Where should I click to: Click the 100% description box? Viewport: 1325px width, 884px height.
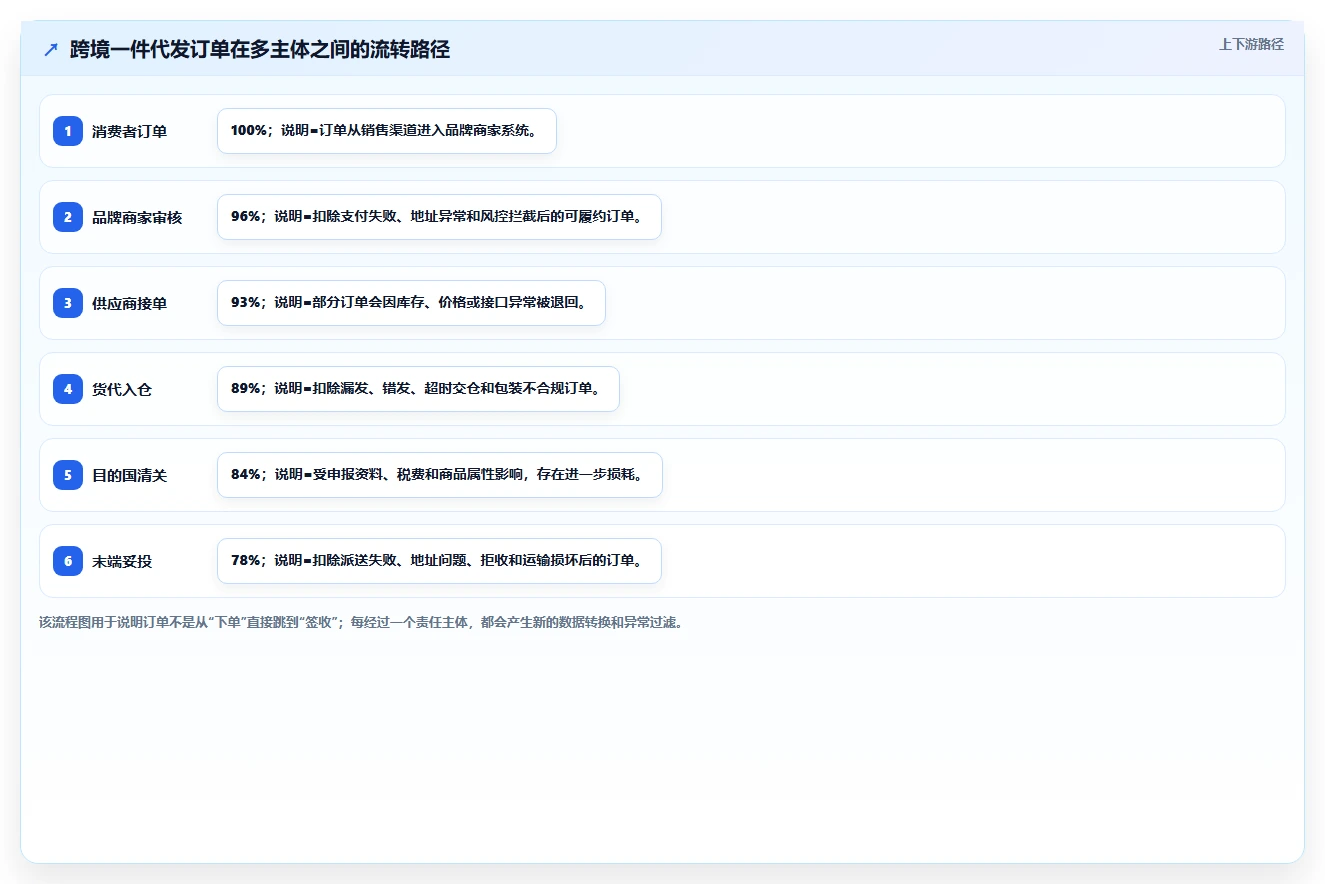coord(386,131)
